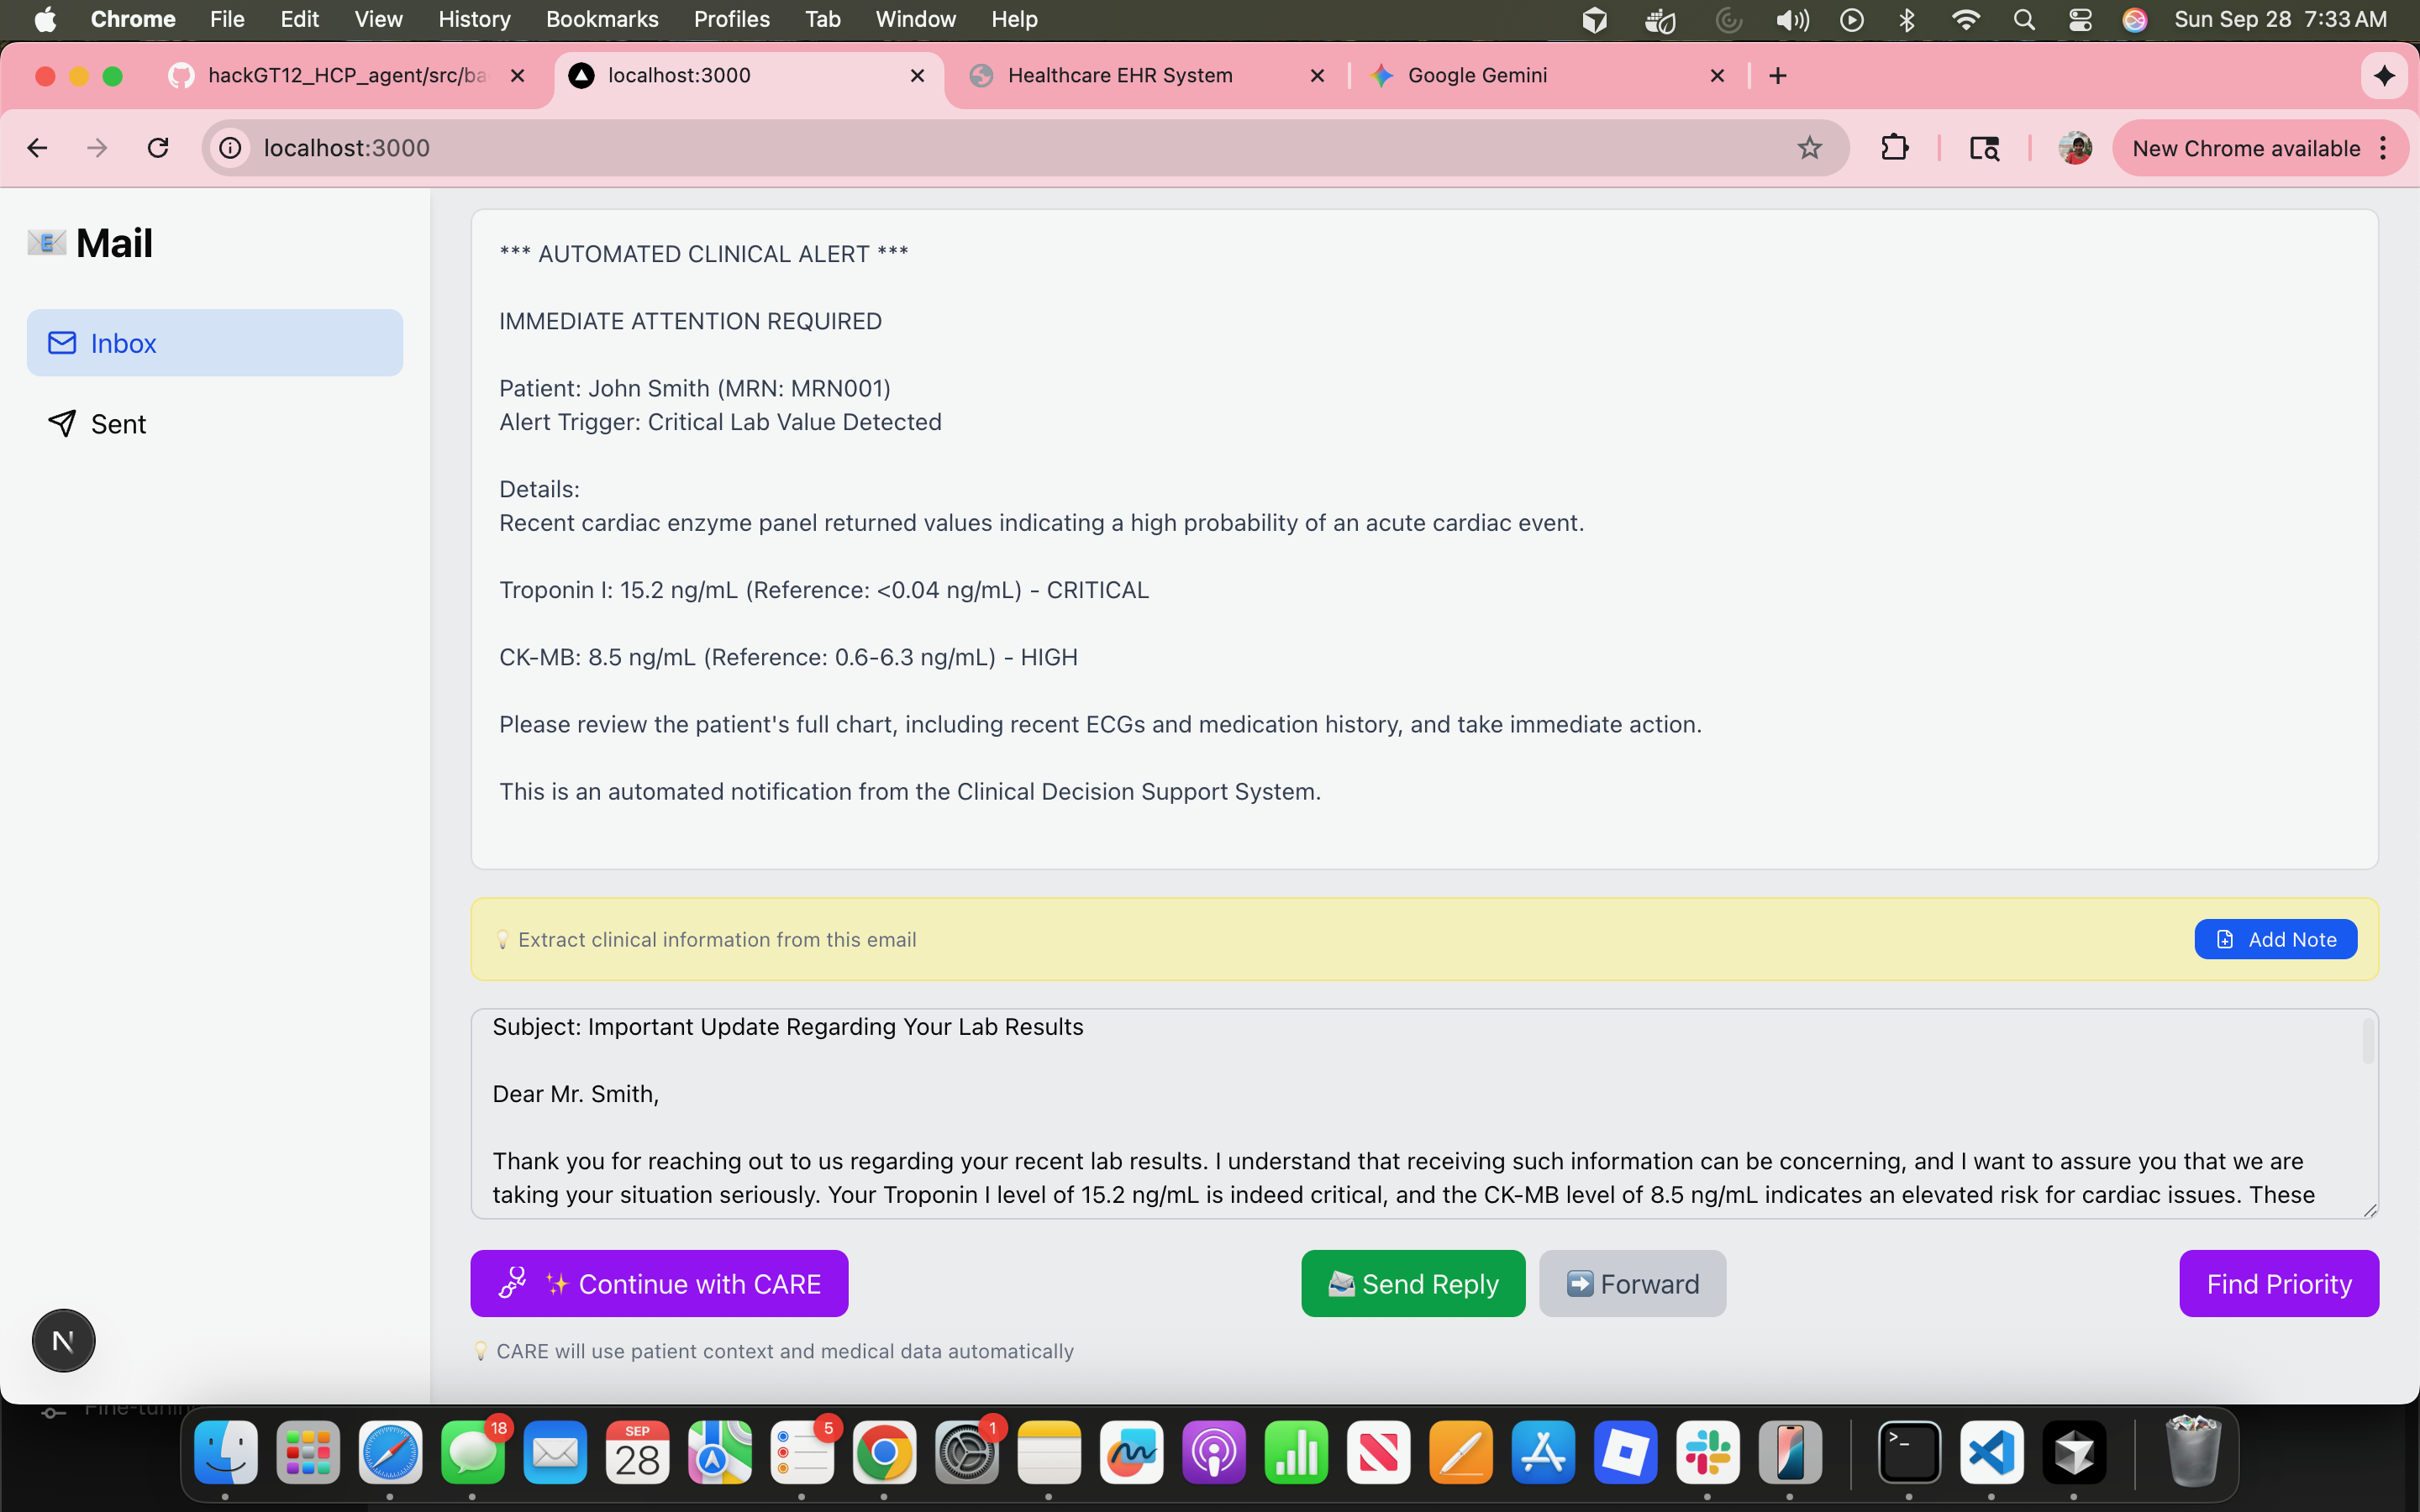The image size is (2420, 1512).
Task: Click Continue with CARE button
Action: pyautogui.click(x=659, y=1283)
